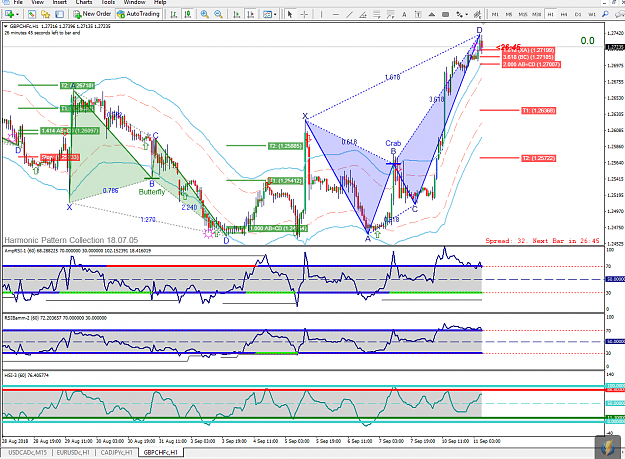Open the File menu
Viewport: 625px width, 459px height.
pos(18,2)
